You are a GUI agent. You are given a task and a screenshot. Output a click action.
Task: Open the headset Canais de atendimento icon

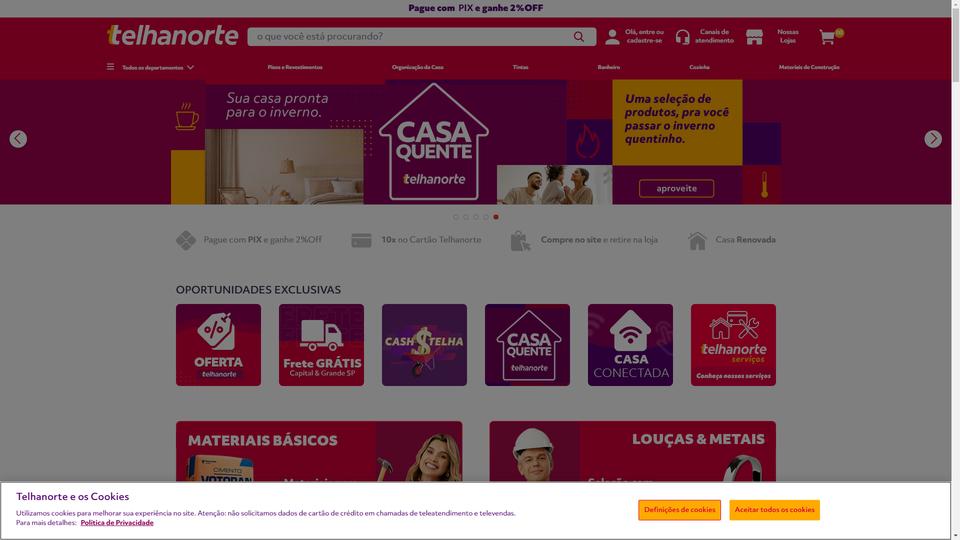683,37
